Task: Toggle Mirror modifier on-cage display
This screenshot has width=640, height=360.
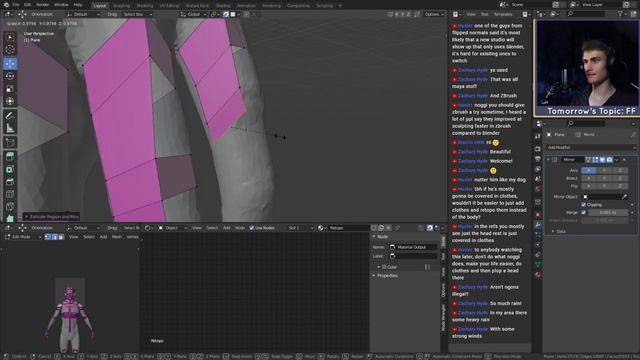Action: tap(588, 160)
